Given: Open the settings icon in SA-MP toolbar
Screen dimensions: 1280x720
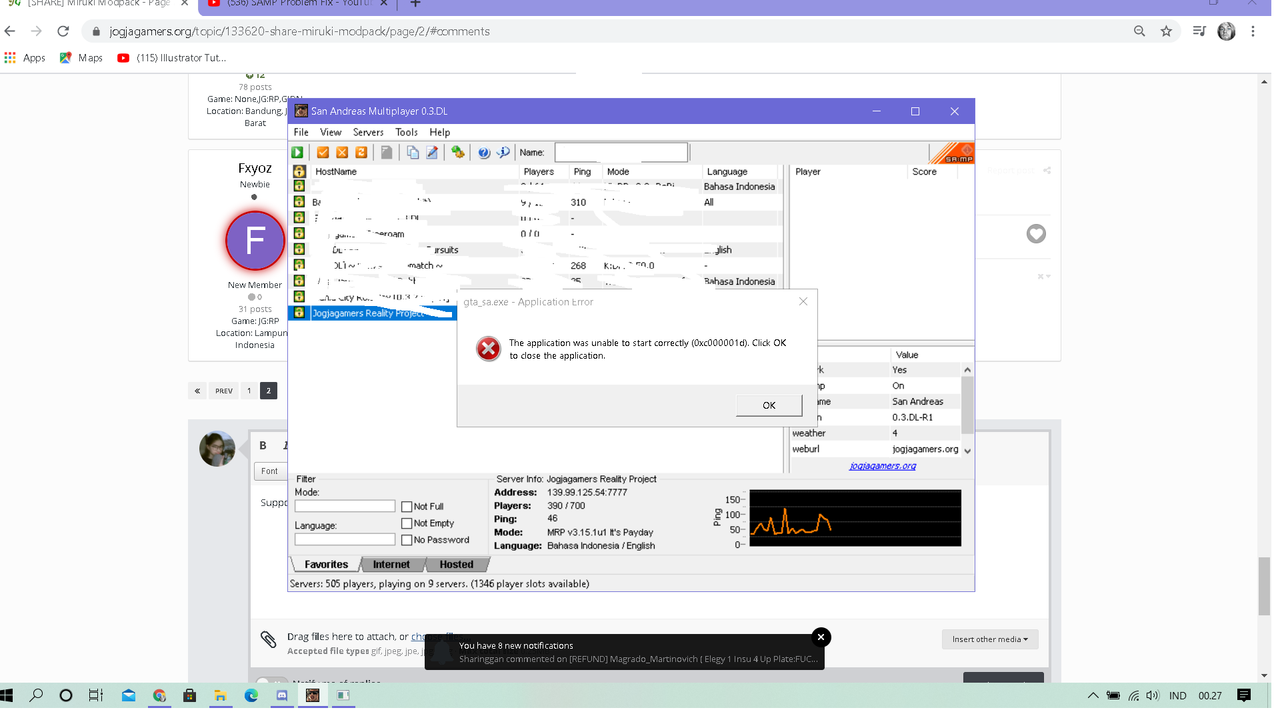Looking at the screenshot, I should (x=458, y=152).
